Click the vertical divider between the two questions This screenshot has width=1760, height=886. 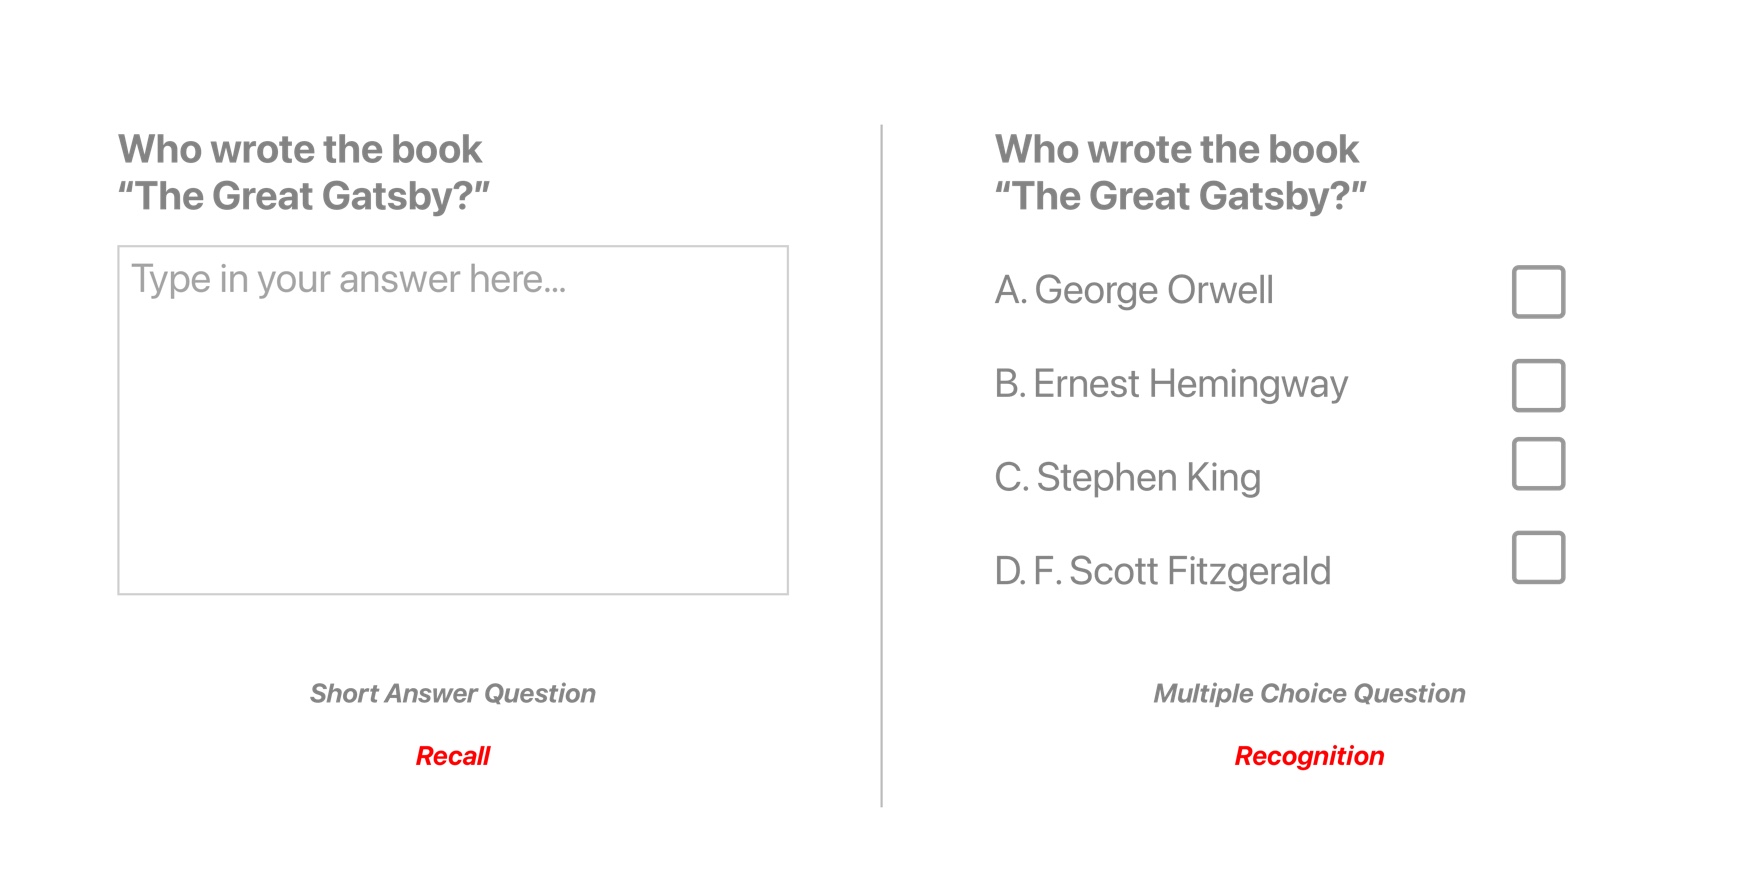[x=881, y=465]
